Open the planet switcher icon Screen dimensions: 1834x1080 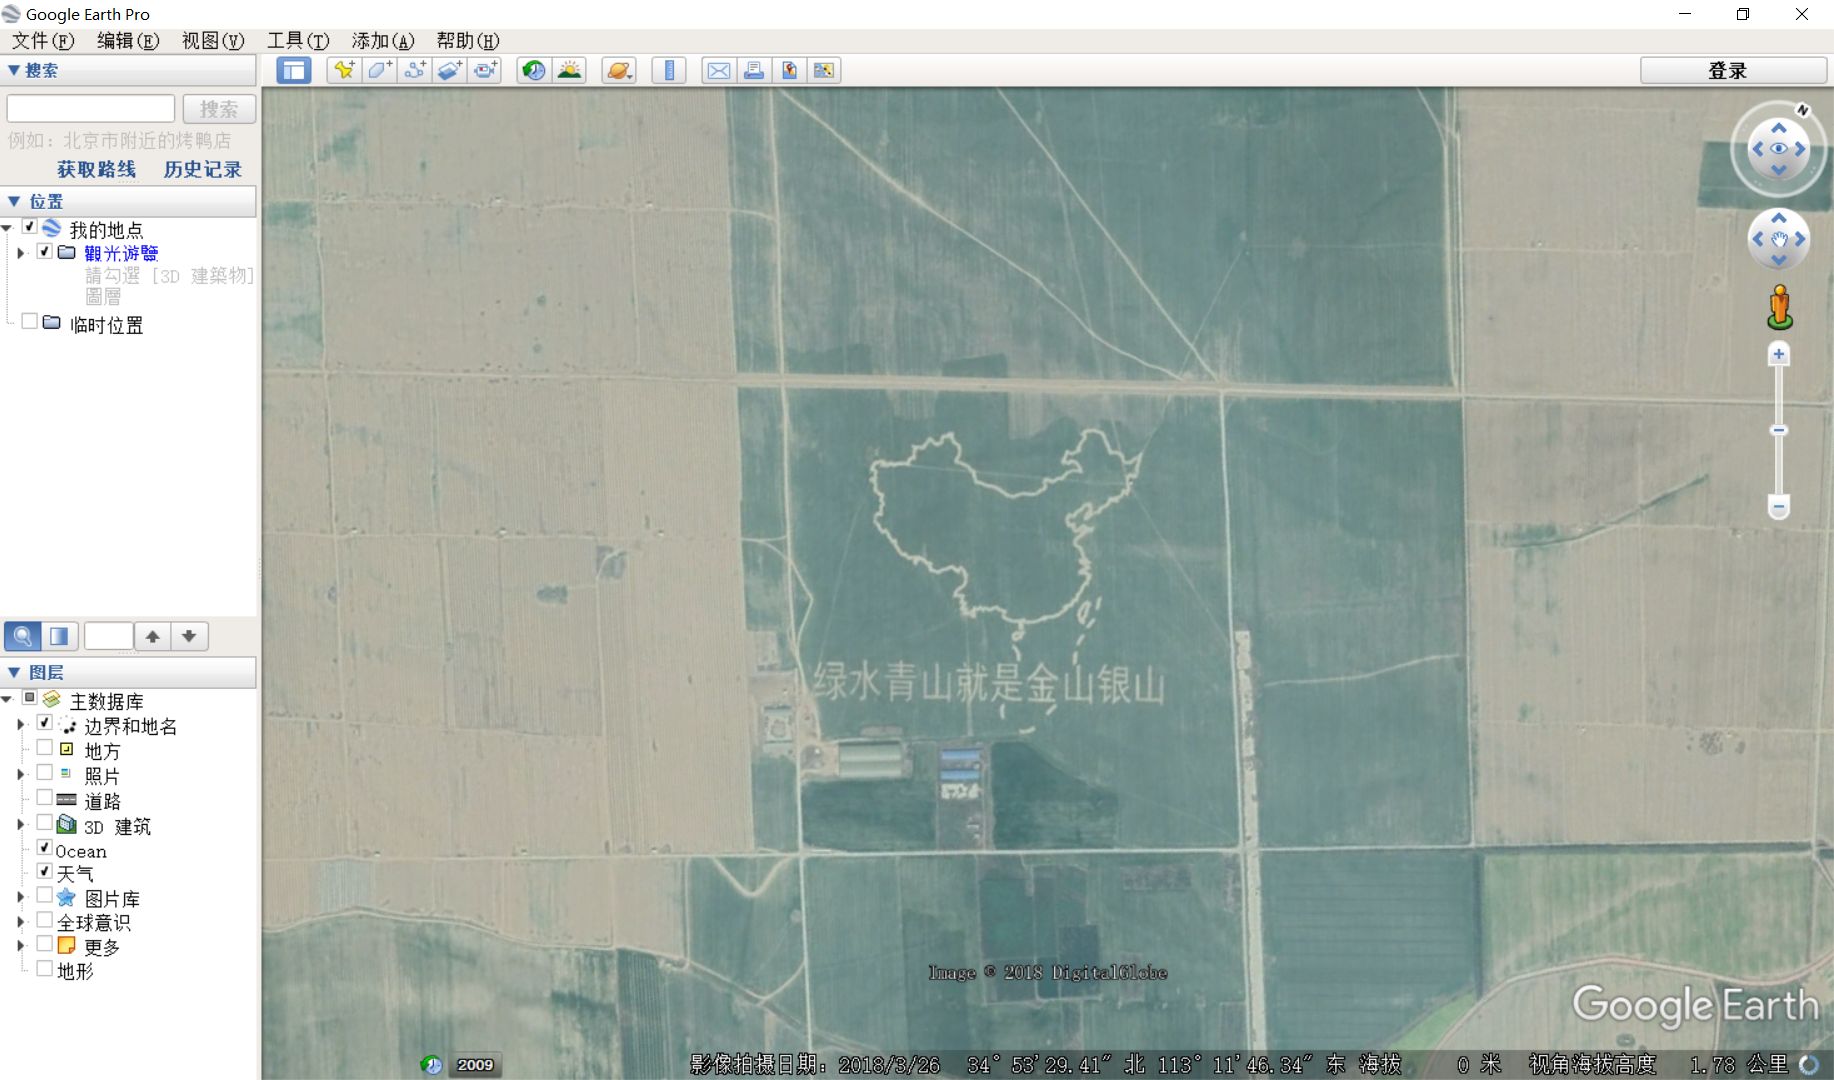point(619,70)
